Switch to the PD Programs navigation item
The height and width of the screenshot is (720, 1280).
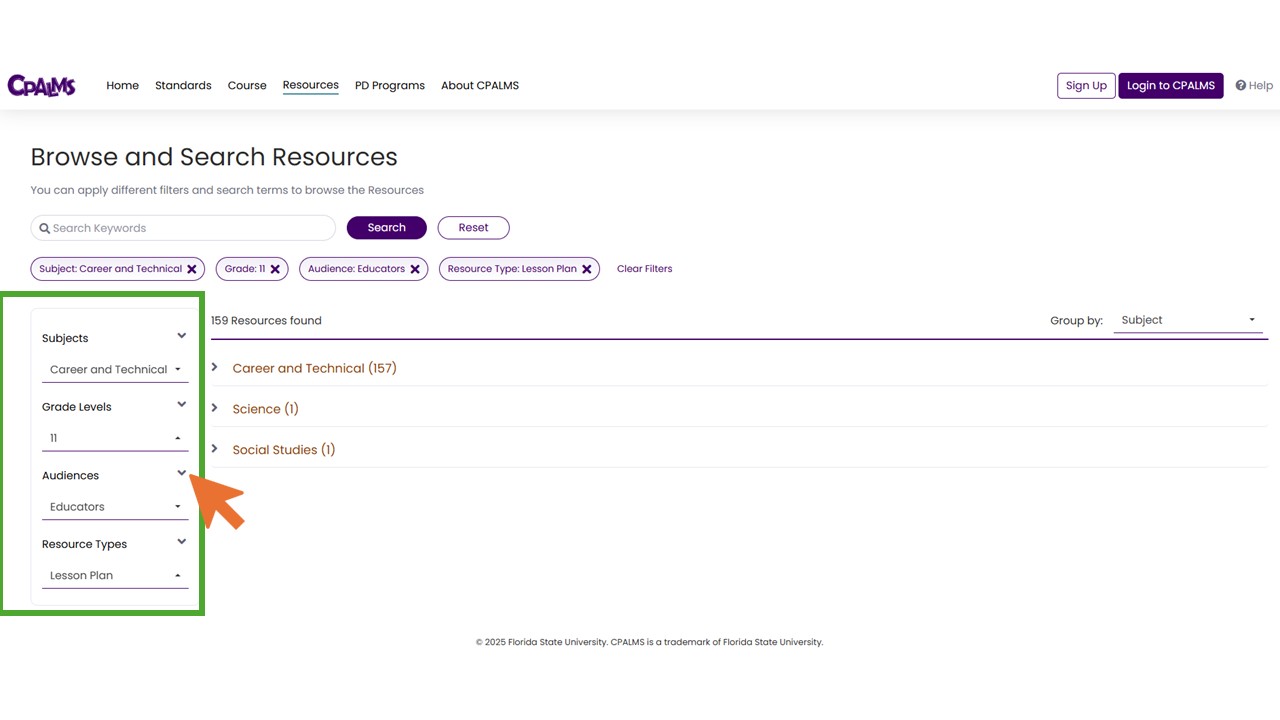coord(389,85)
